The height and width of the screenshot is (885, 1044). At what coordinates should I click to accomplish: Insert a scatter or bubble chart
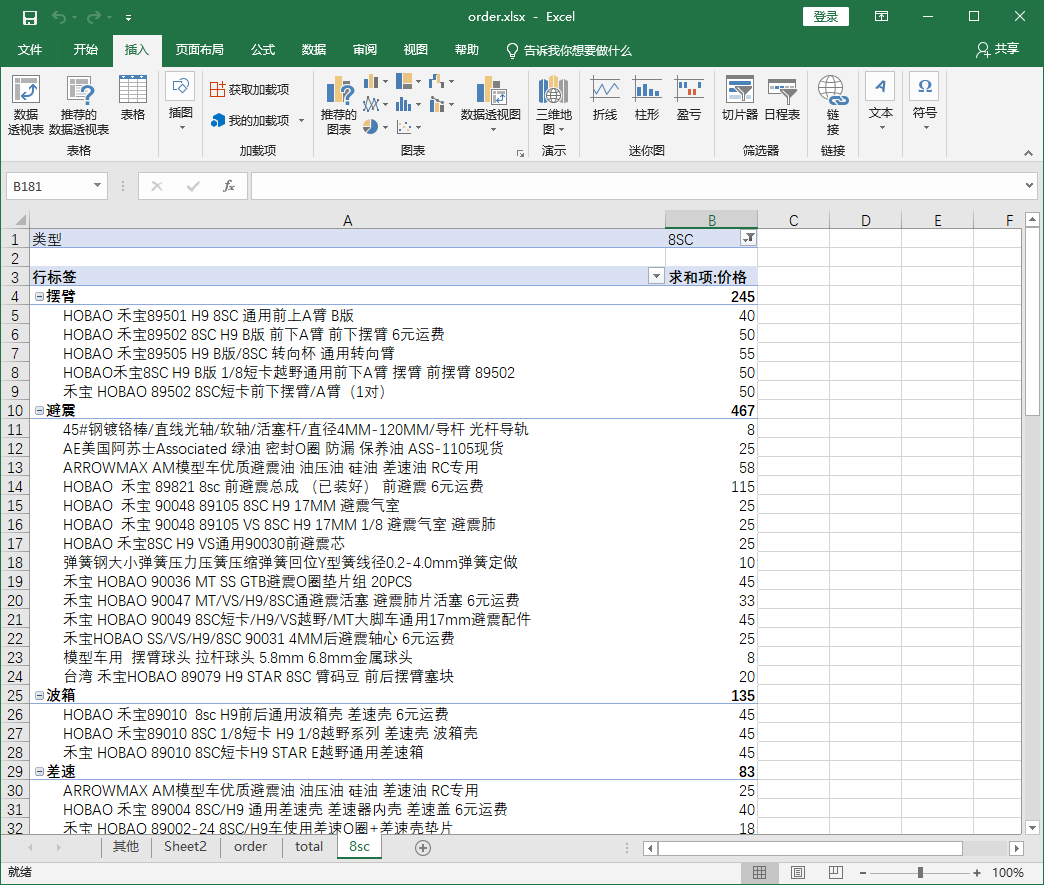pos(408,127)
